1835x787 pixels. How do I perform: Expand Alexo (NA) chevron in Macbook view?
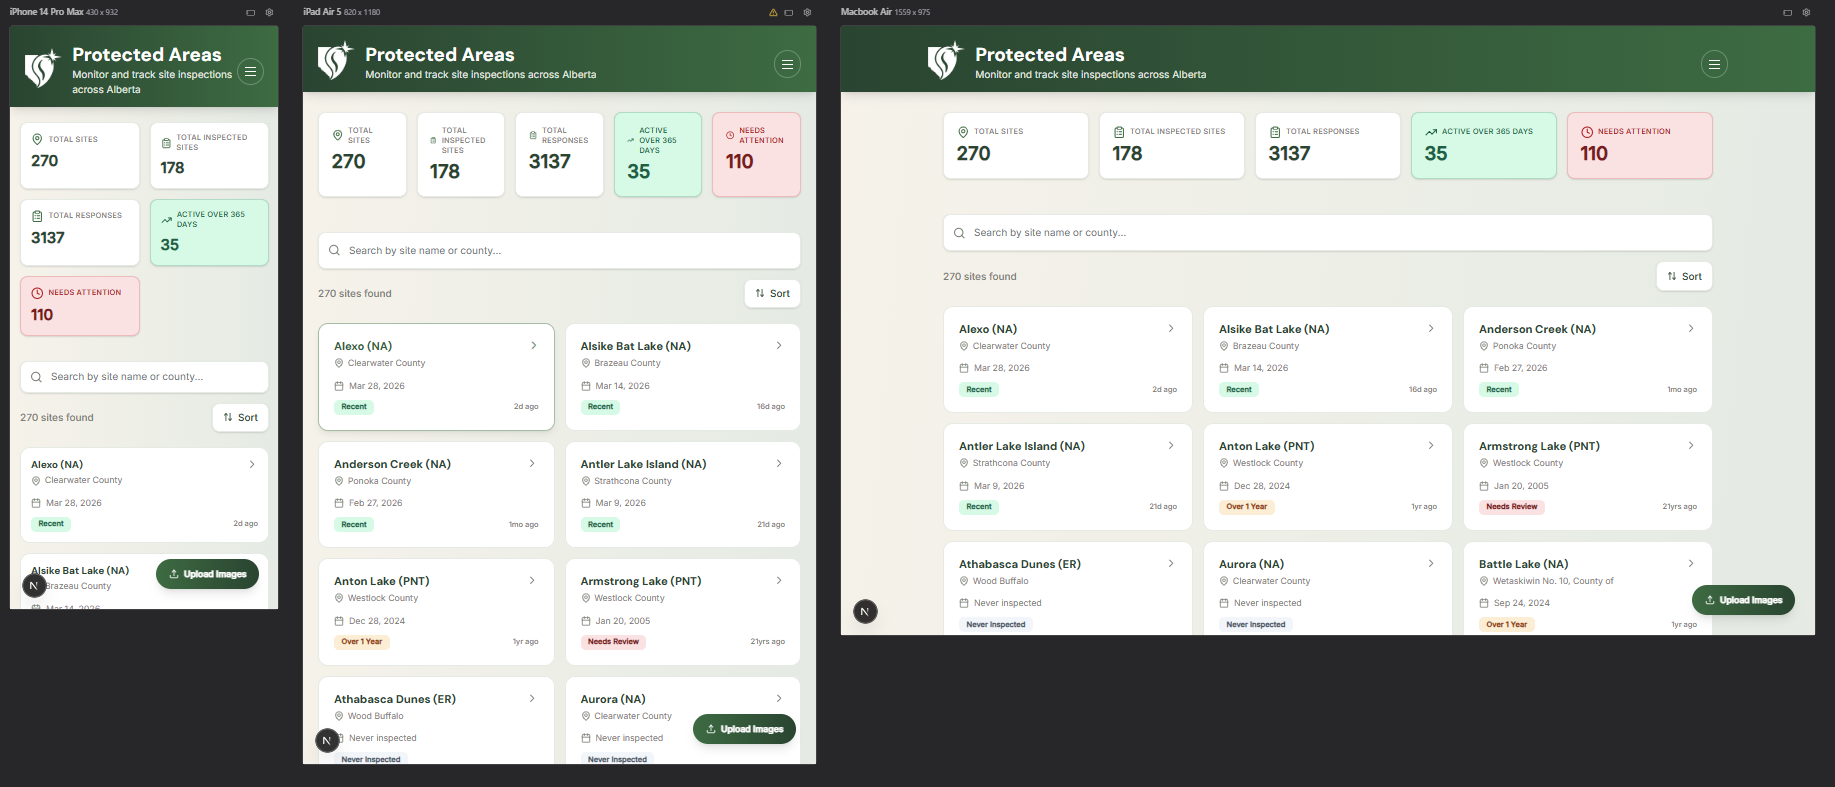(x=1171, y=329)
